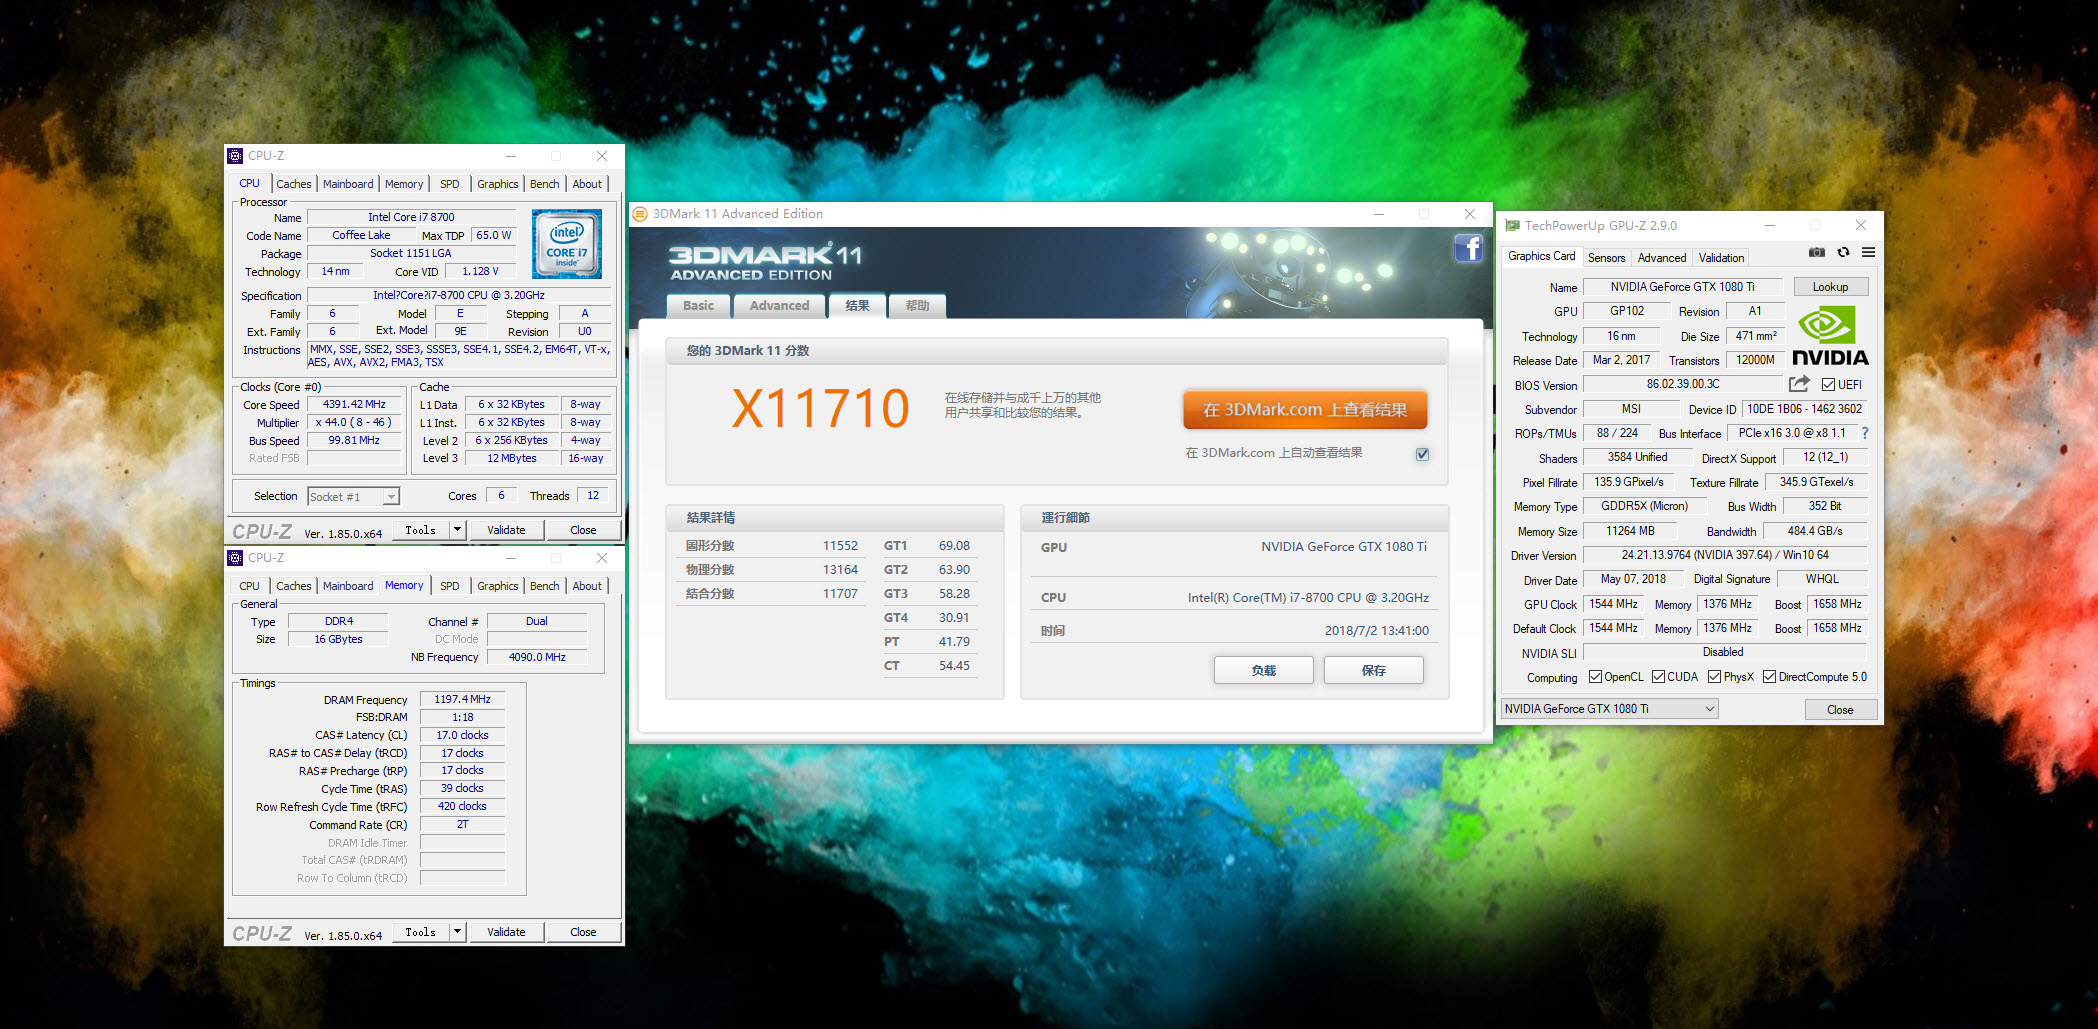
Task: Open Graphics tab in CPU-Z memory window
Action: tap(498, 586)
